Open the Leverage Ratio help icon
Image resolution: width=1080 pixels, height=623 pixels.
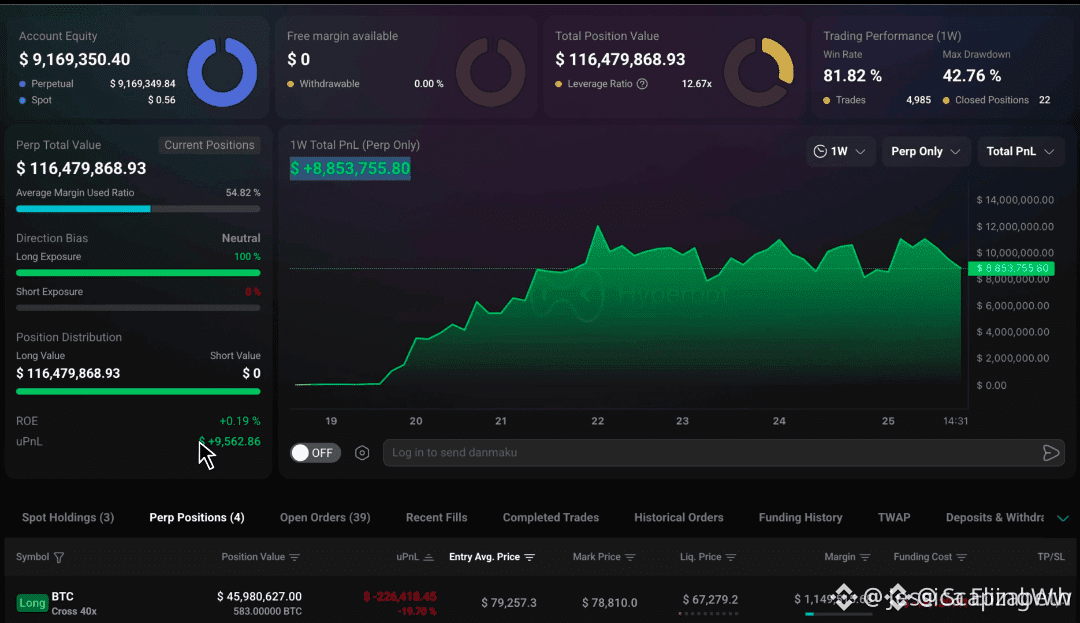[x=642, y=84]
